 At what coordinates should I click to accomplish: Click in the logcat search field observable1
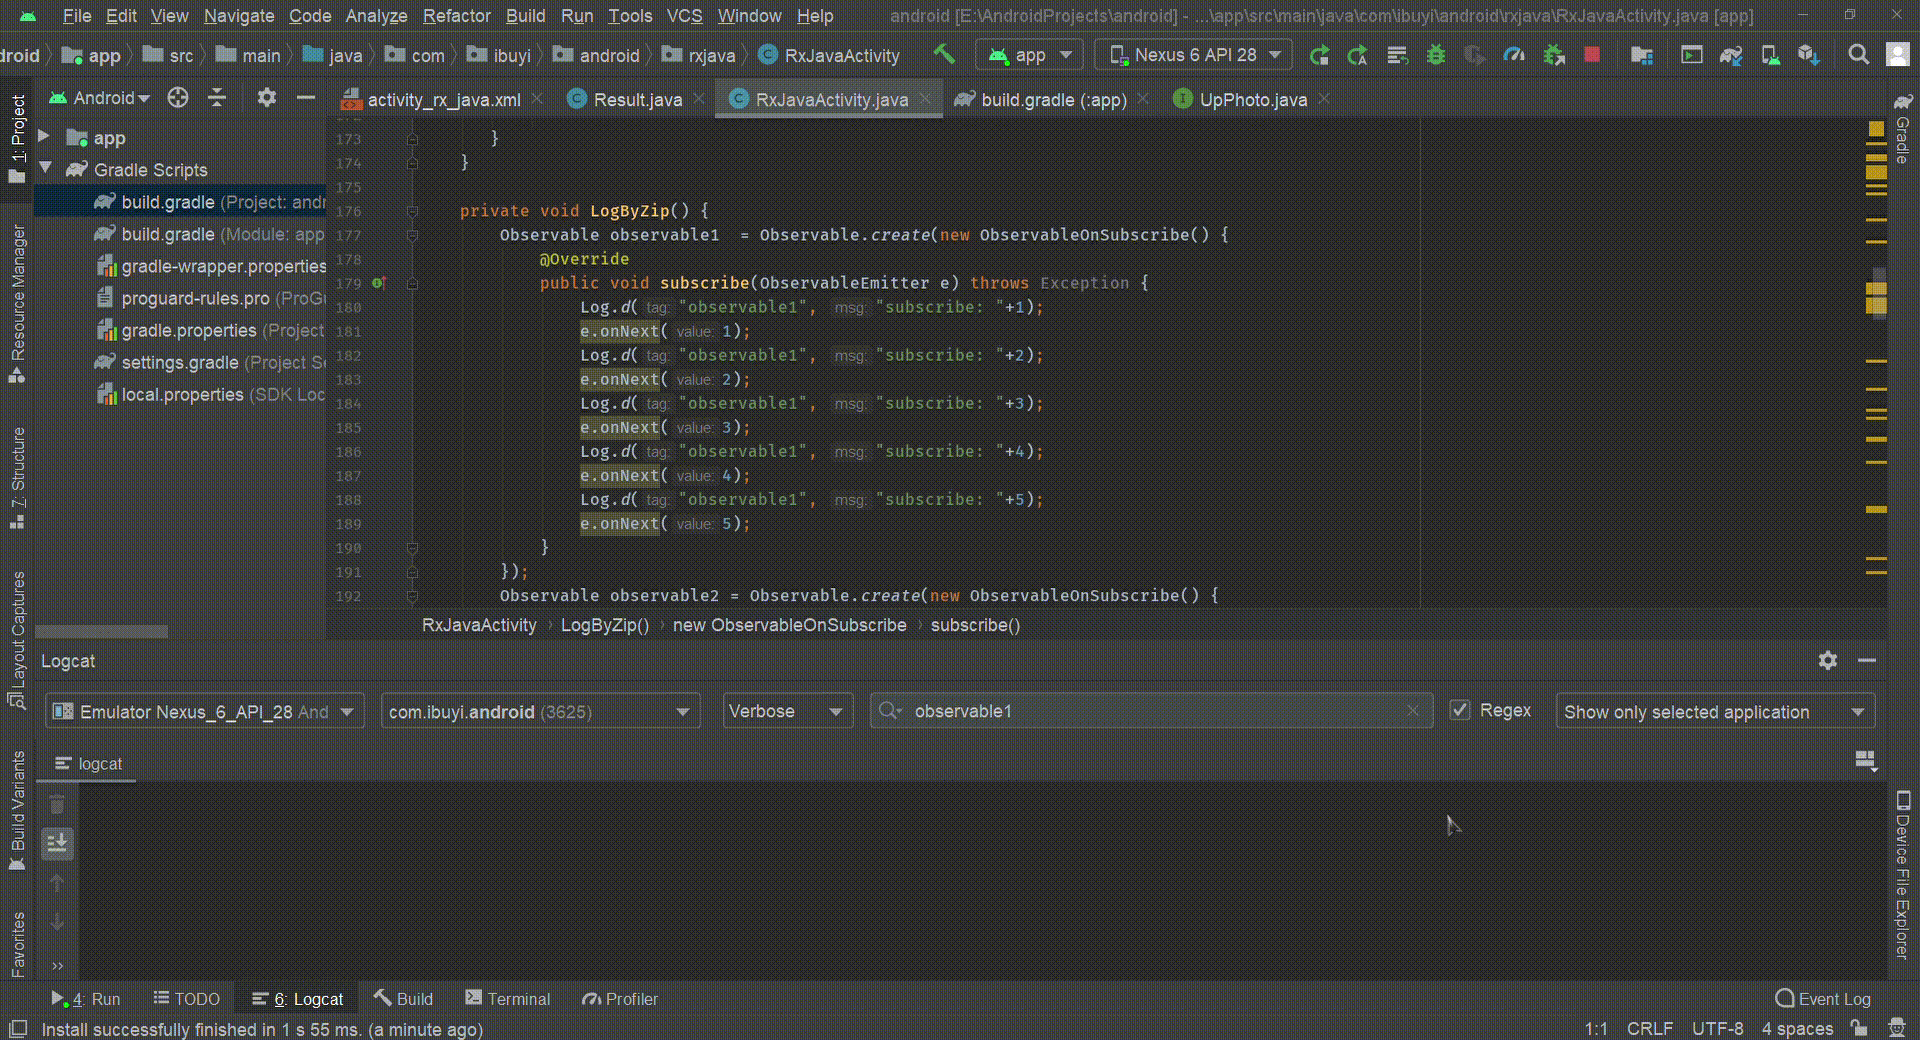click(x=1150, y=711)
